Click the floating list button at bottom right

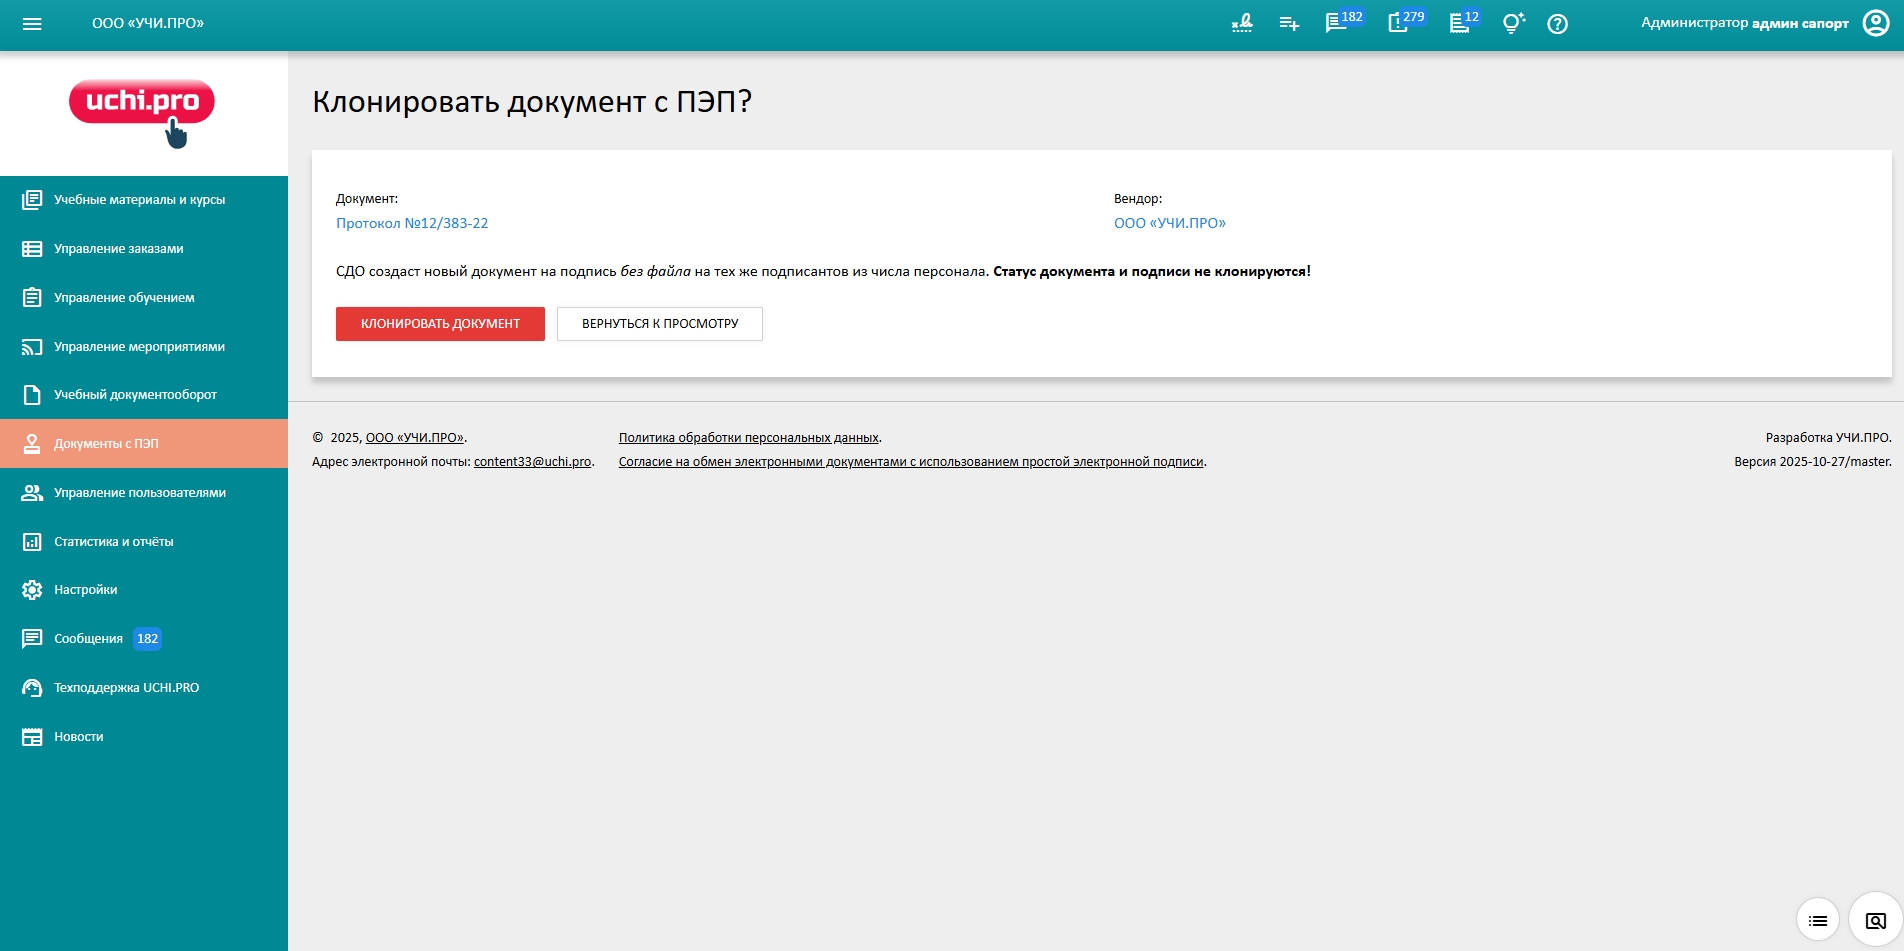click(1817, 920)
